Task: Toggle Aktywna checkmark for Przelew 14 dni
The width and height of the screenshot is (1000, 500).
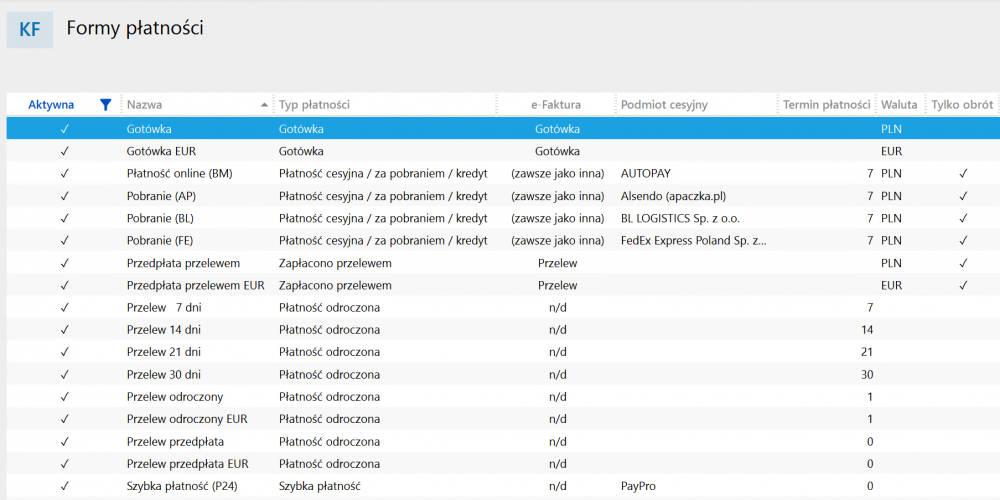Action: pos(64,330)
